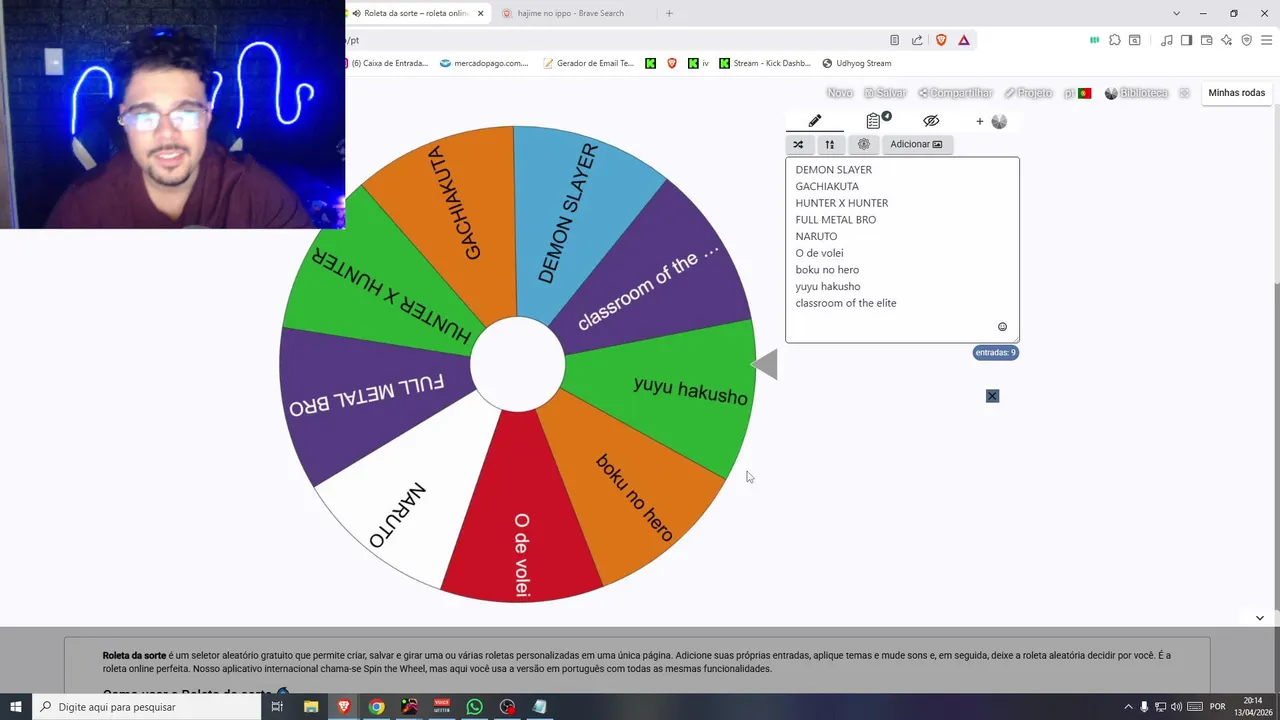Open Caixa de Entrada bookmark
The height and width of the screenshot is (720, 1280).
point(387,63)
